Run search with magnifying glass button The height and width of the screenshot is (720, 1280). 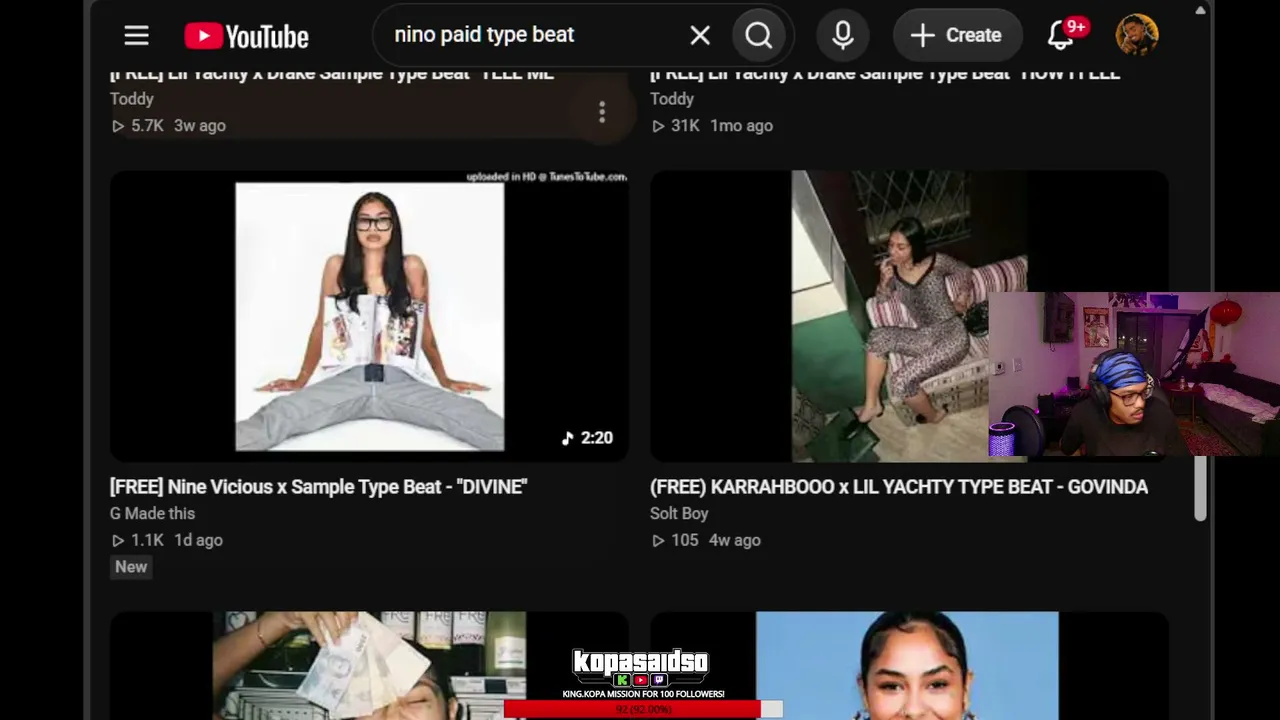[759, 36]
